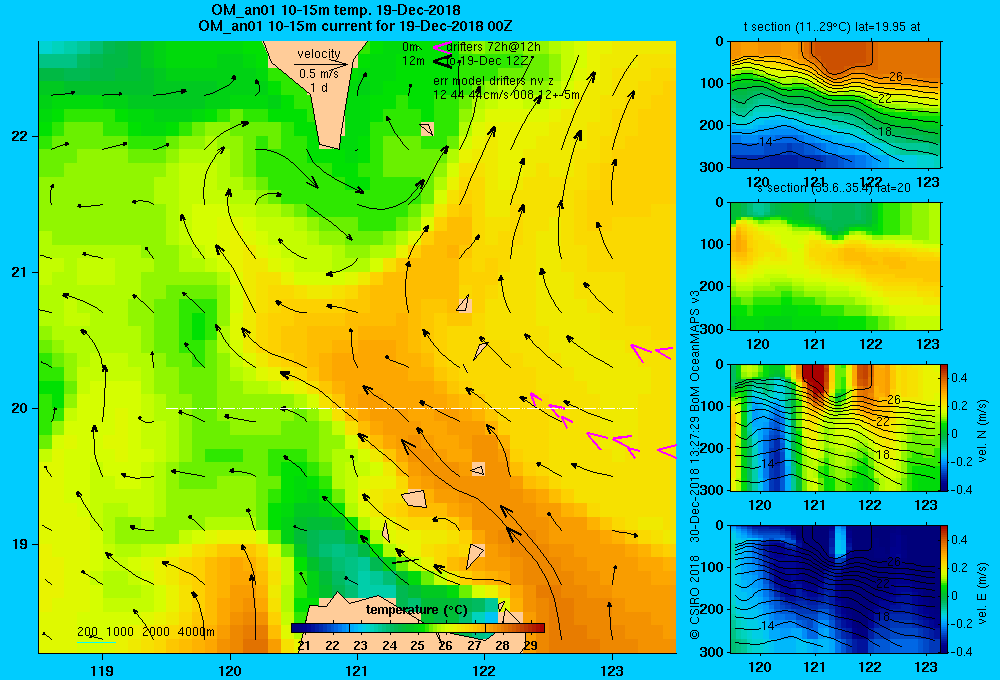Click latitude label 19 on main map axis

click(x=18, y=544)
